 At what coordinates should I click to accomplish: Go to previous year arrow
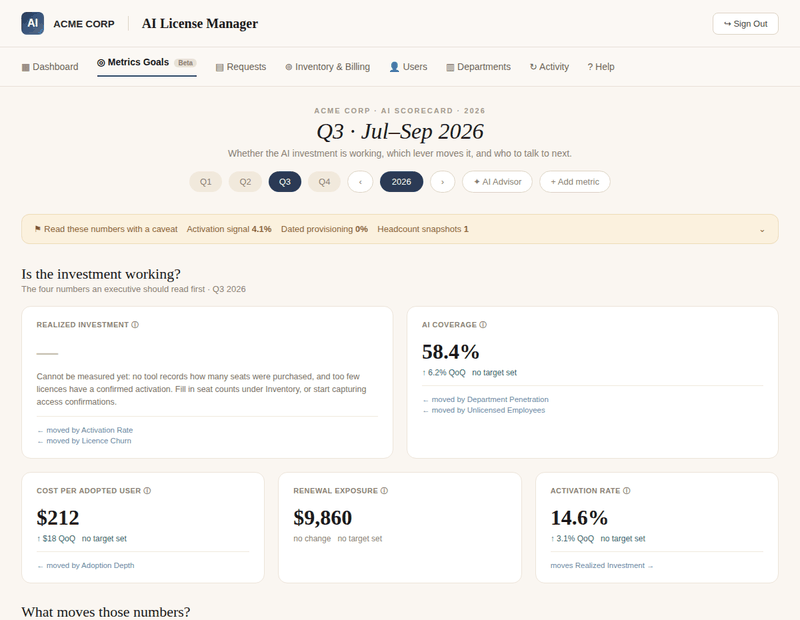360,182
